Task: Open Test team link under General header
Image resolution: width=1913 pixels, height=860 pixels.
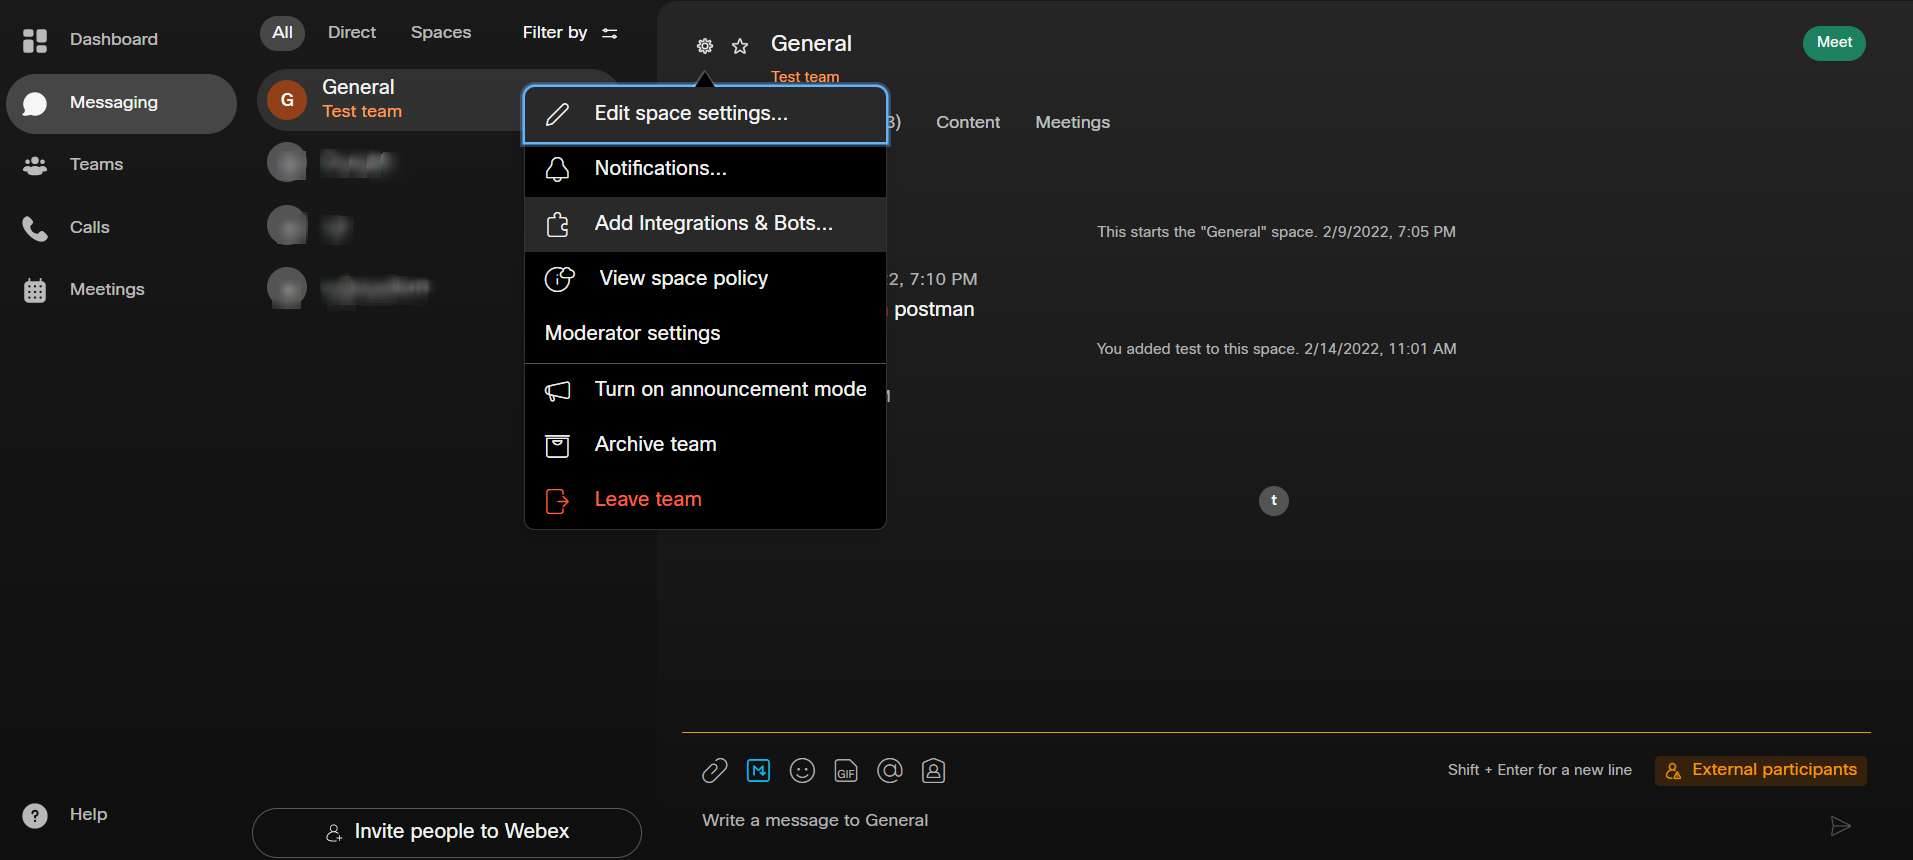Action: pyautogui.click(x=805, y=77)
